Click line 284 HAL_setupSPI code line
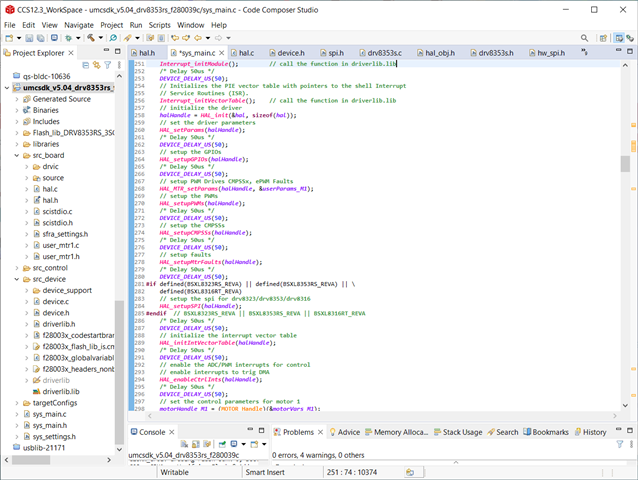 (200, 306)
